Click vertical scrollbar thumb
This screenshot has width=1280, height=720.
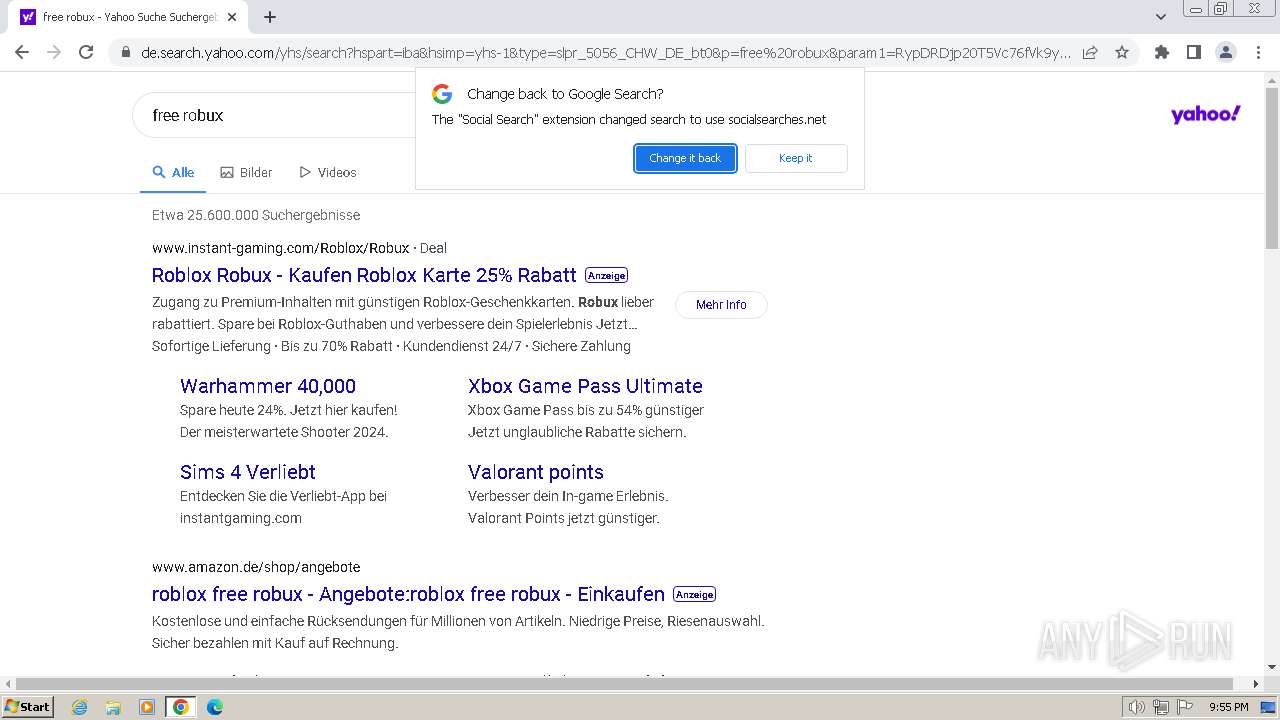point(1272,167)
